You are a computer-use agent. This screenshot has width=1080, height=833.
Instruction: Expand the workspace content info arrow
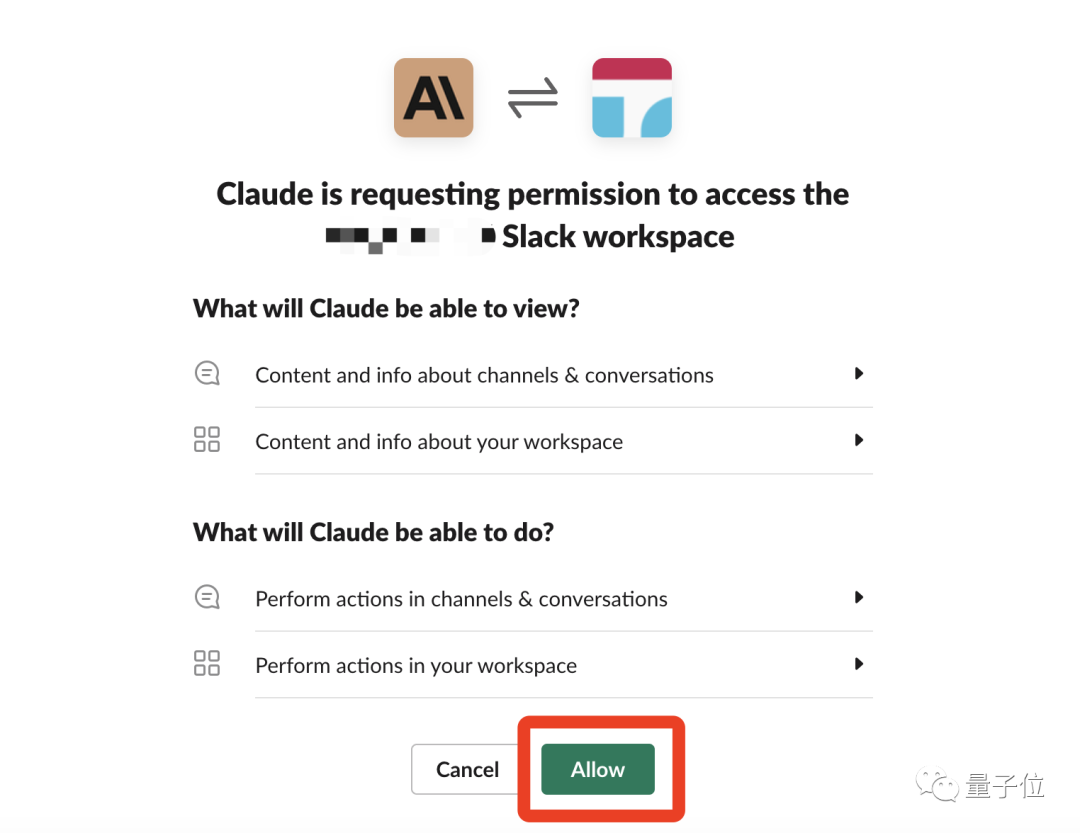tap(858, 440)
